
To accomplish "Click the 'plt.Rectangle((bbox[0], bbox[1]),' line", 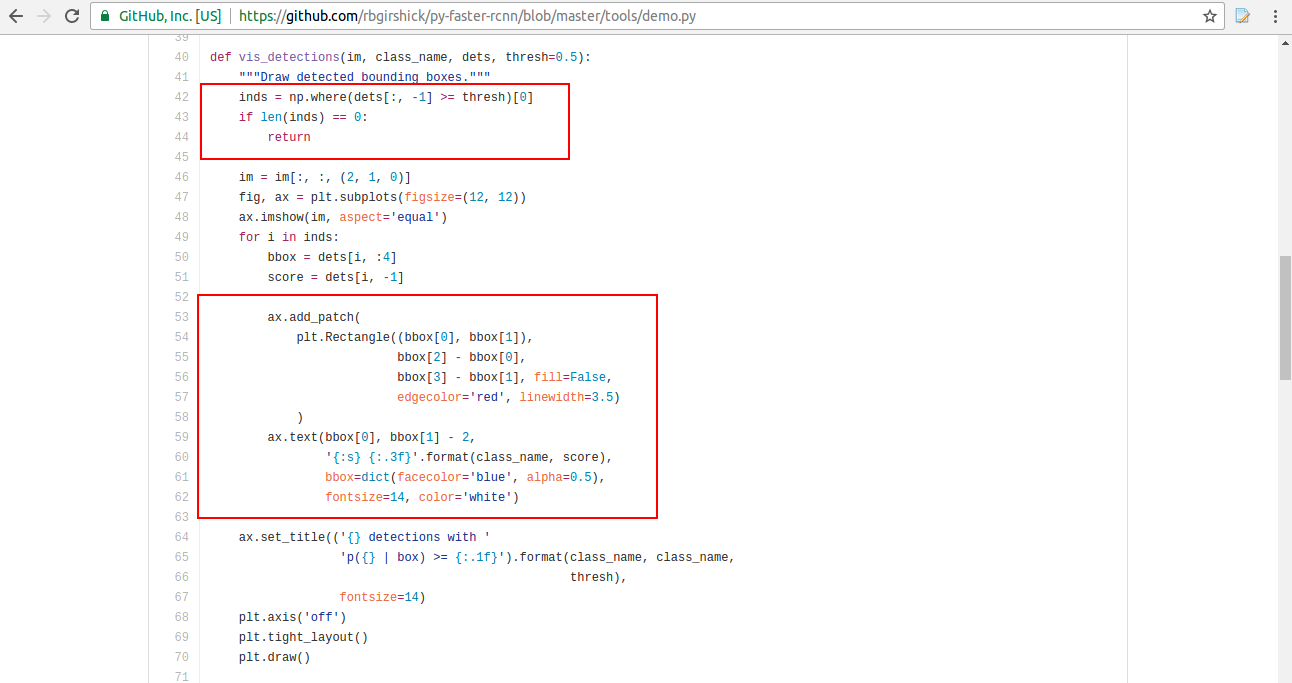I will 415,337.
